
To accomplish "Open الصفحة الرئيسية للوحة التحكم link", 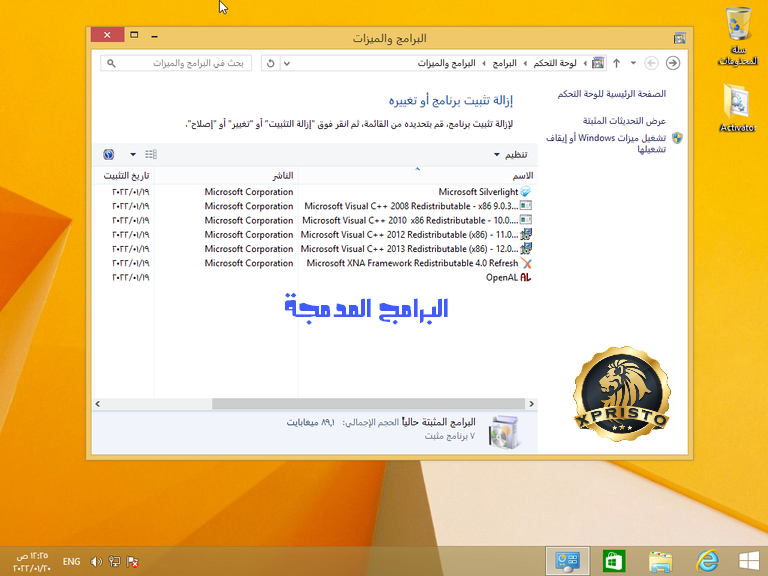I will pos(611,94).
